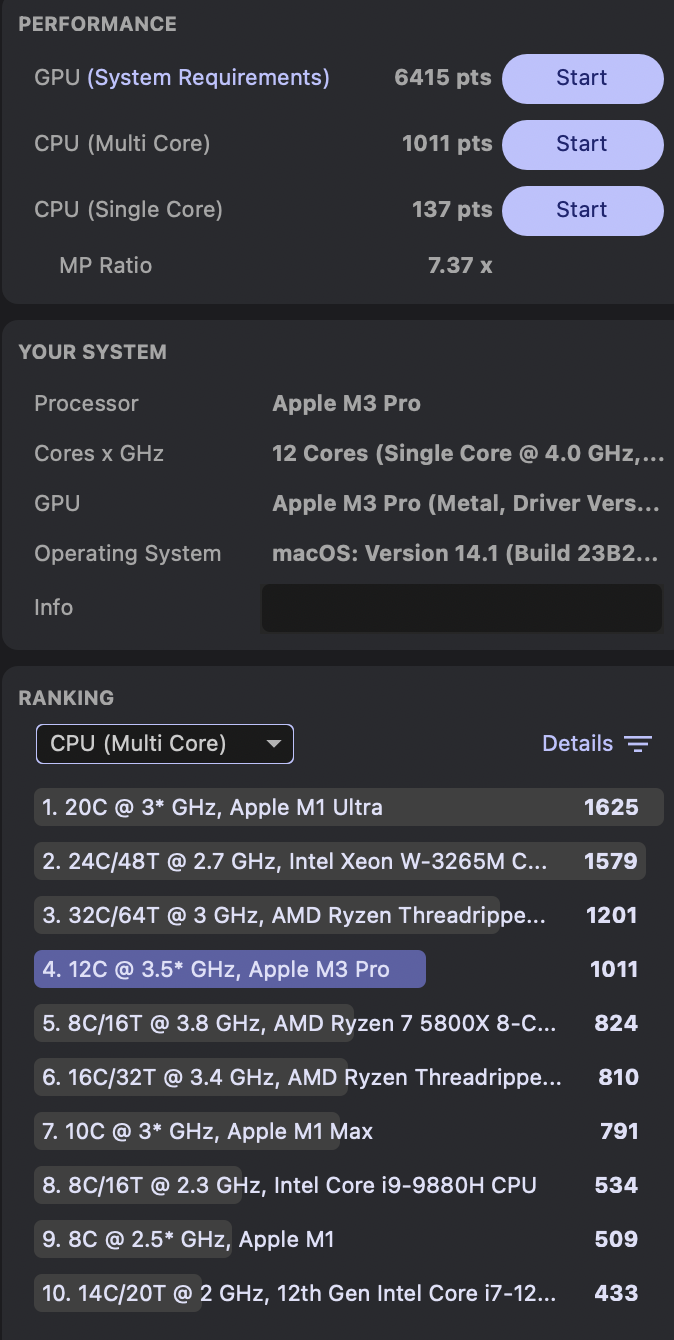Screen dimensions: 674x1340
Task: Click the Details filter lines icon
Action: pyautogui.click(x=638, y=744)
